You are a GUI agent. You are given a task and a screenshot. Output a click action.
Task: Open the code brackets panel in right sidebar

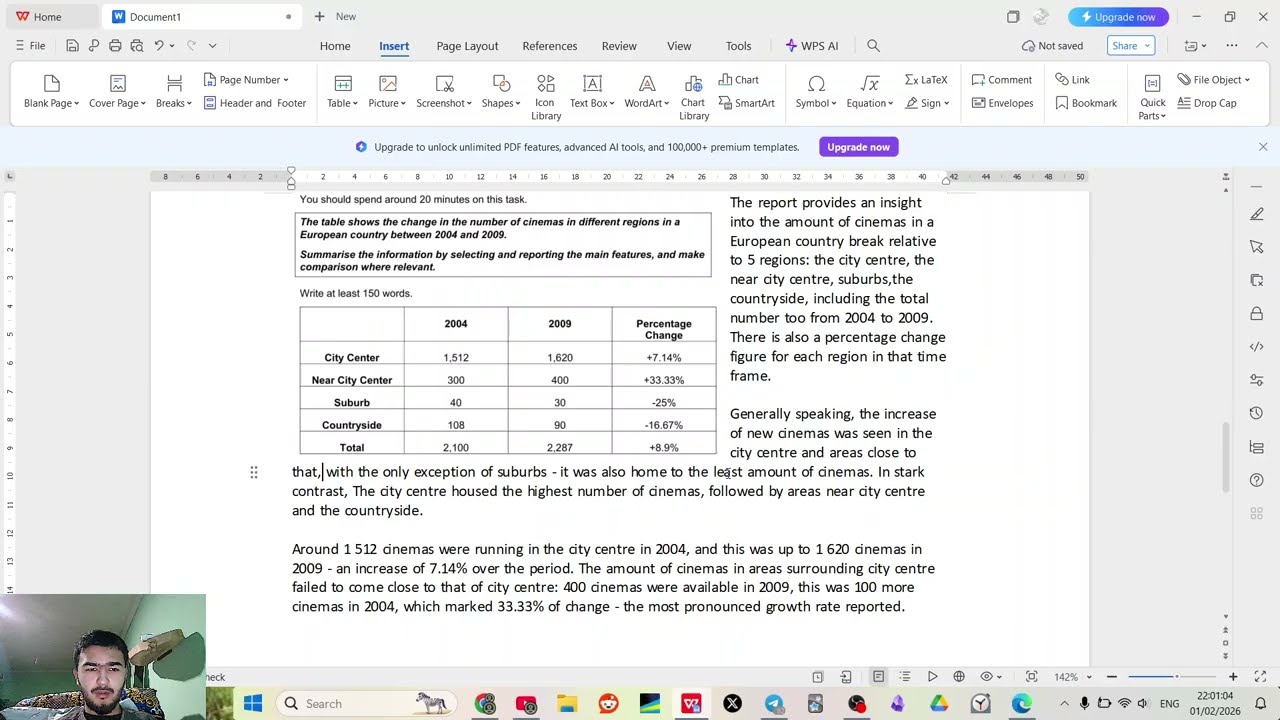(1257, 347)
